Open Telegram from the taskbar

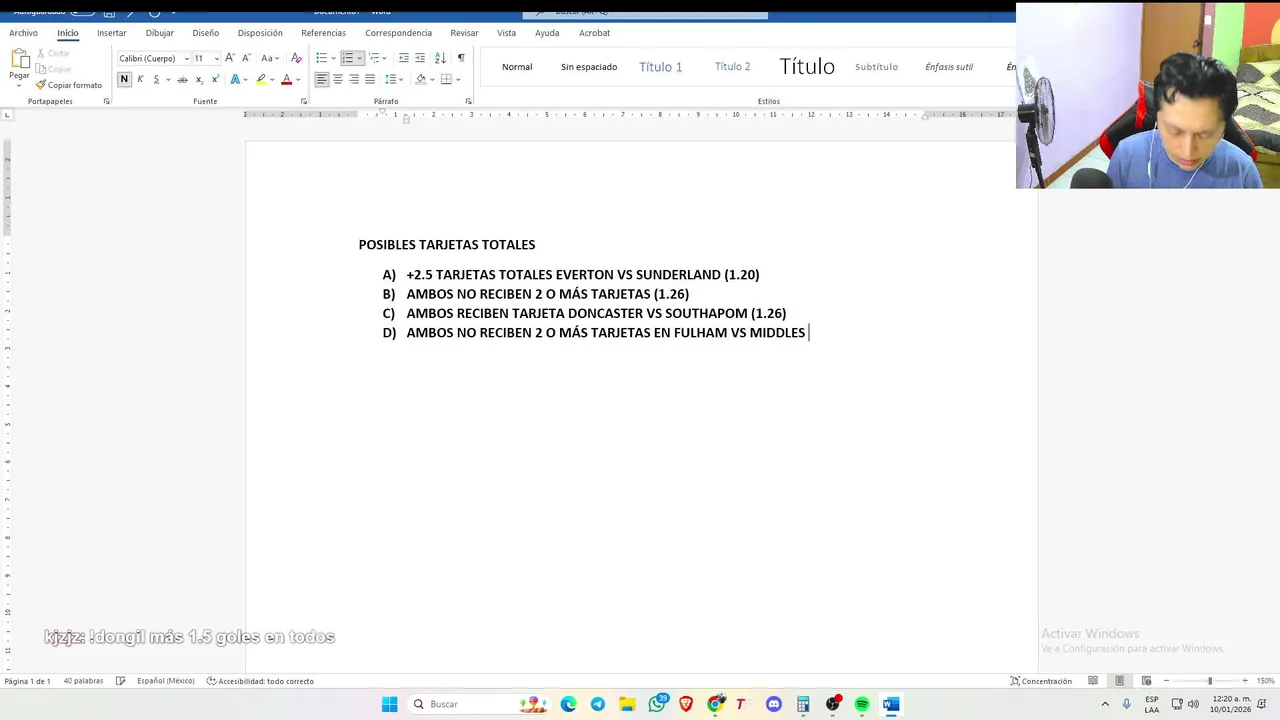[598, 704]
